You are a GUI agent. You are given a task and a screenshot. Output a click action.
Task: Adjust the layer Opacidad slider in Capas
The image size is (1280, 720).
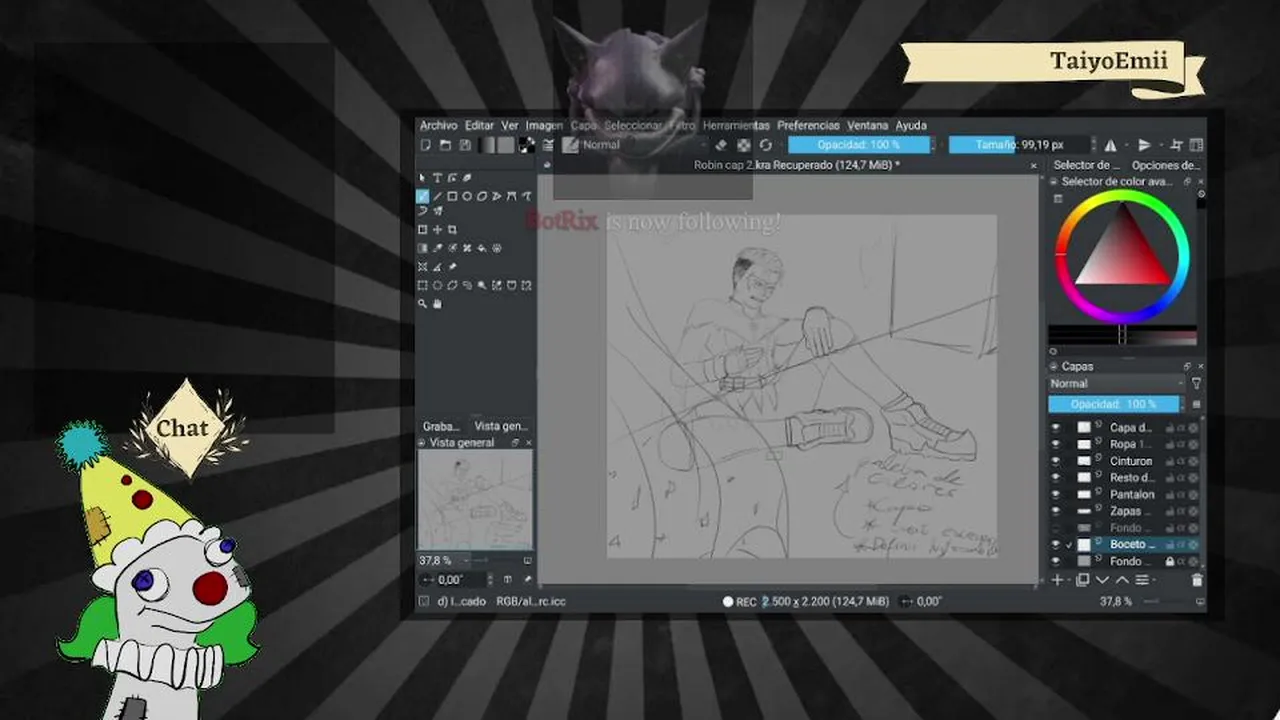[1114, 404]
